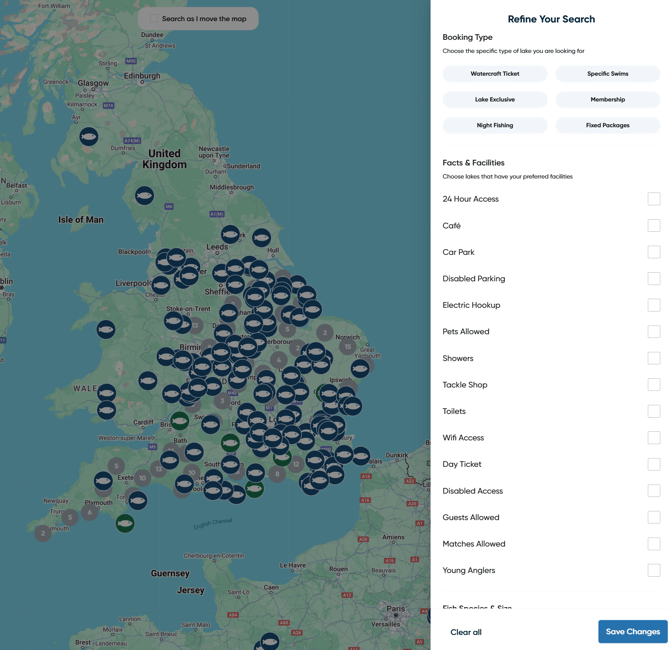Viewport: 670px width, 650px height.
Task: Select the fish marker north of Blackpool
Action: tap(145, 195)
